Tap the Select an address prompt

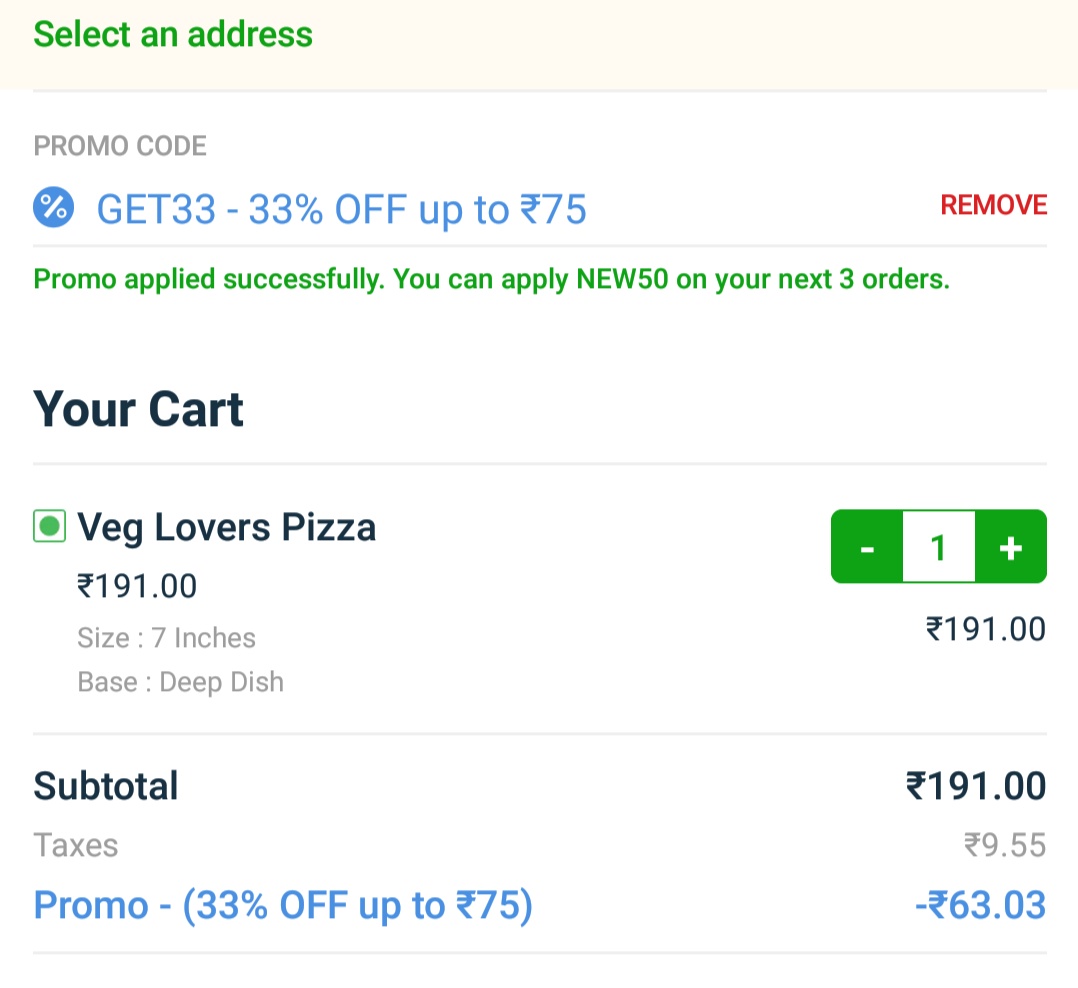173,34
